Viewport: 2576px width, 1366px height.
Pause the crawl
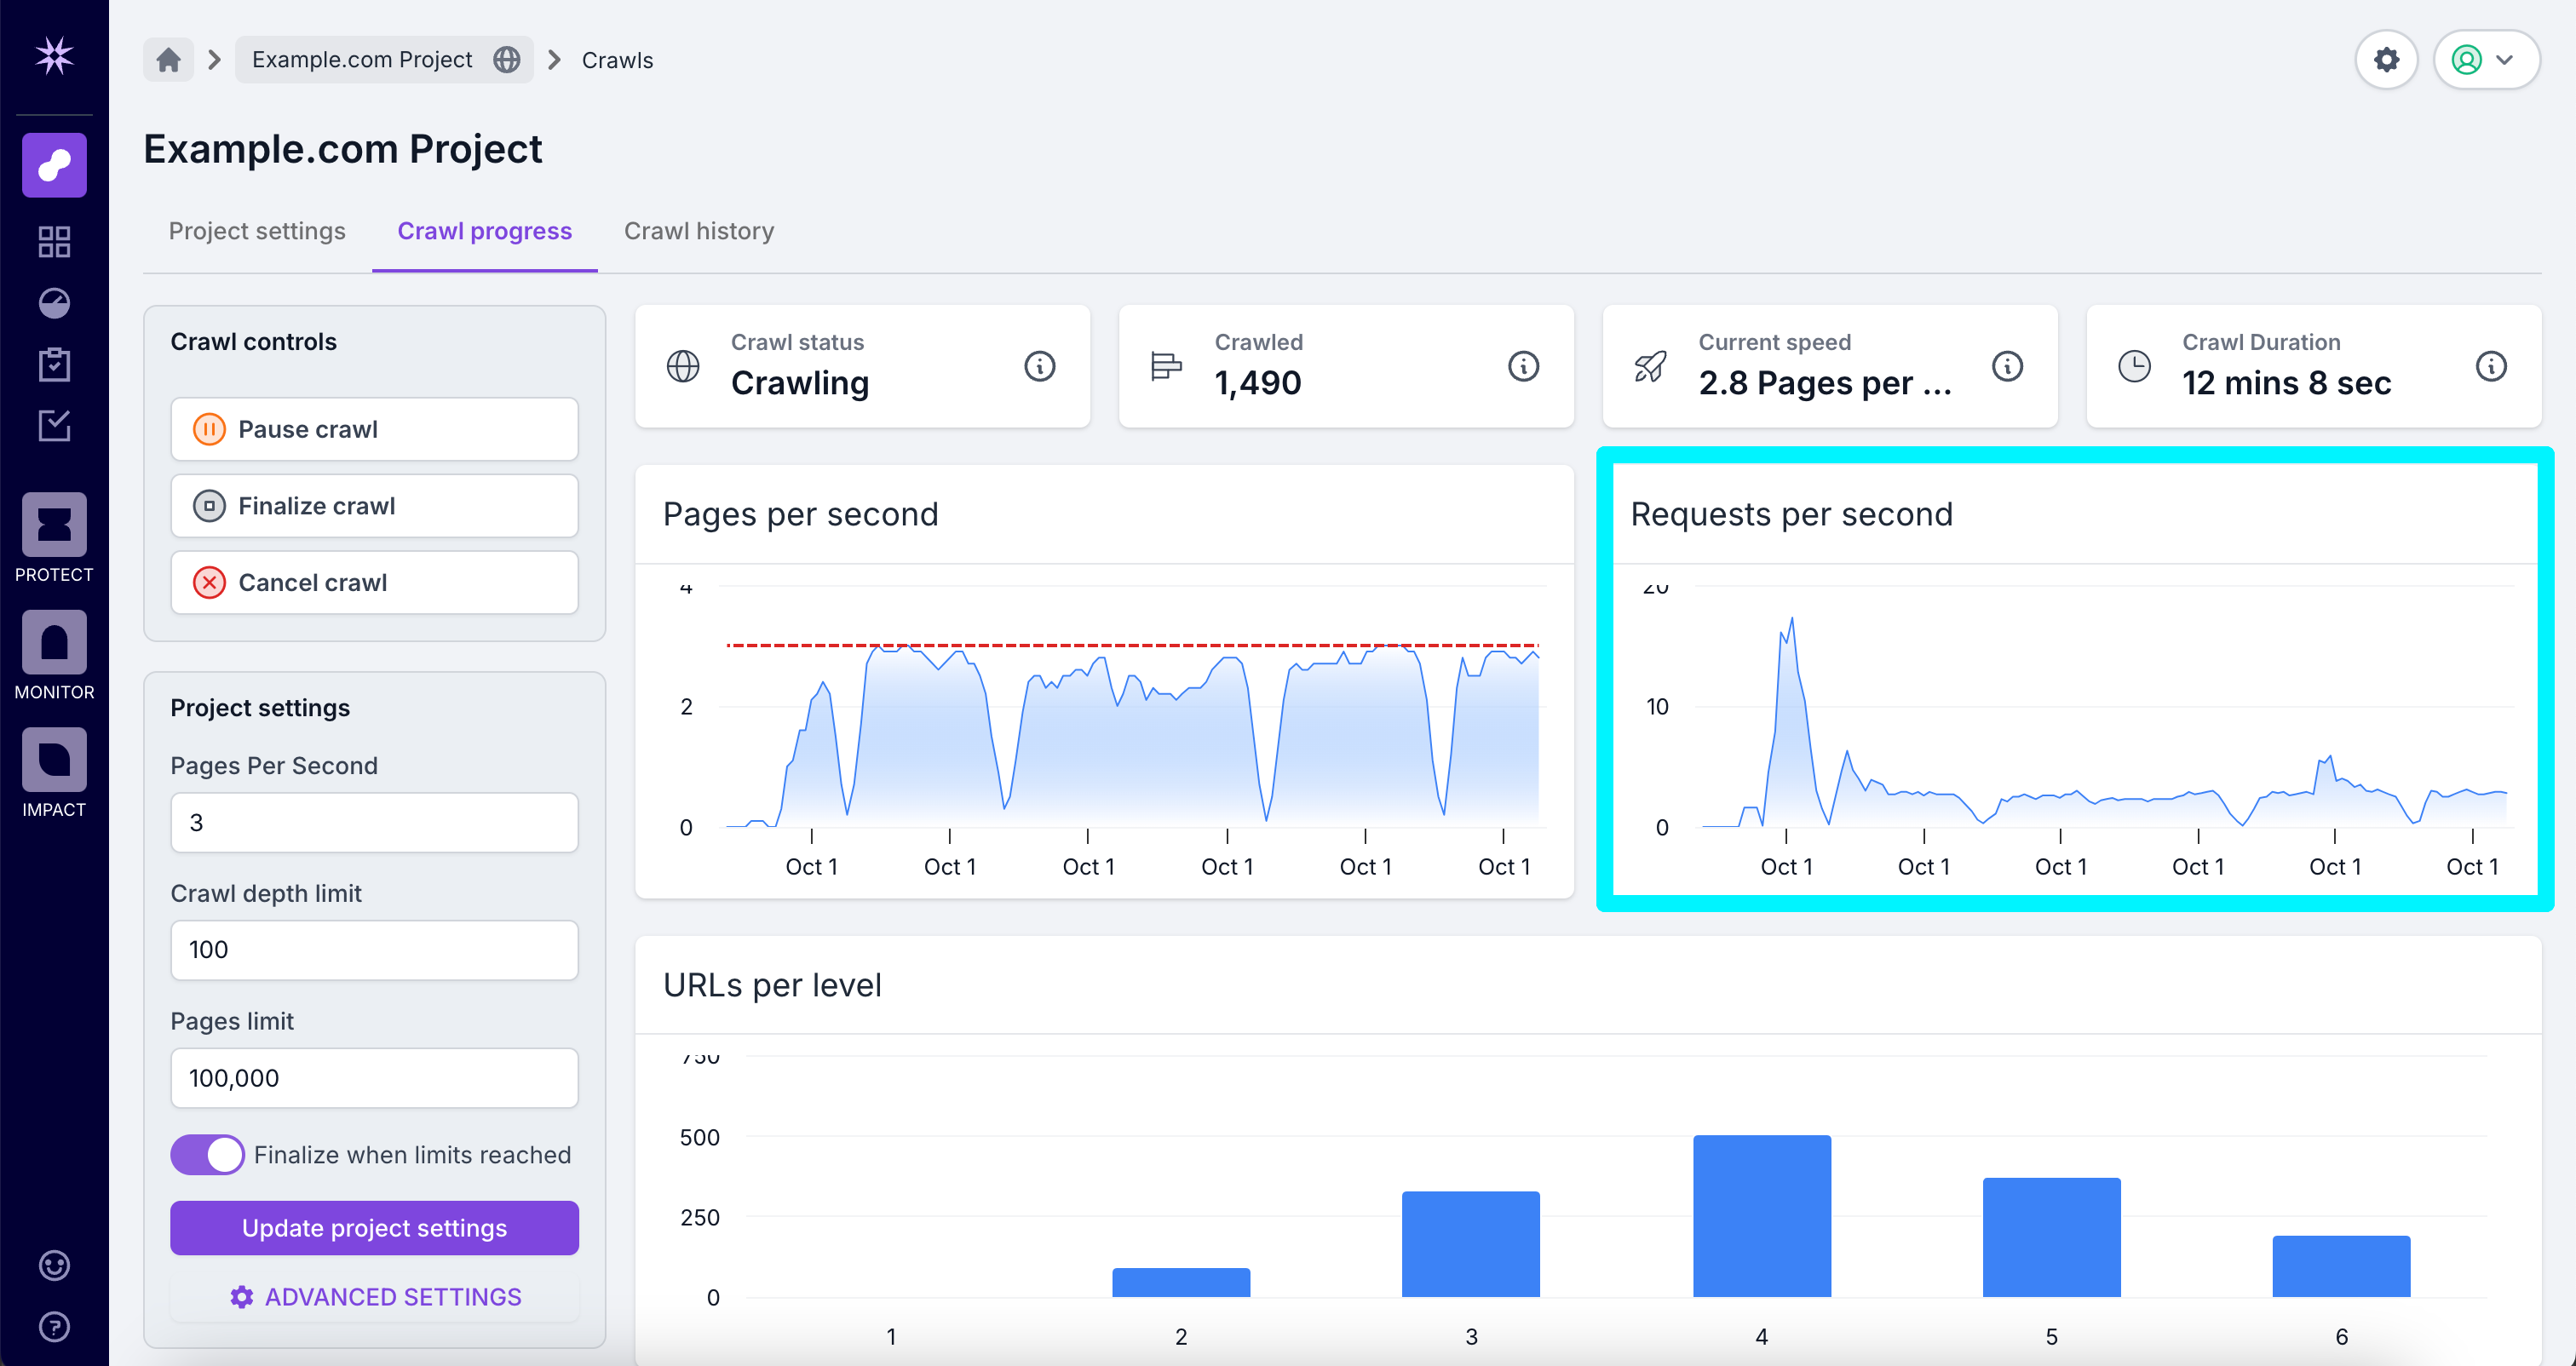[374, 429]
